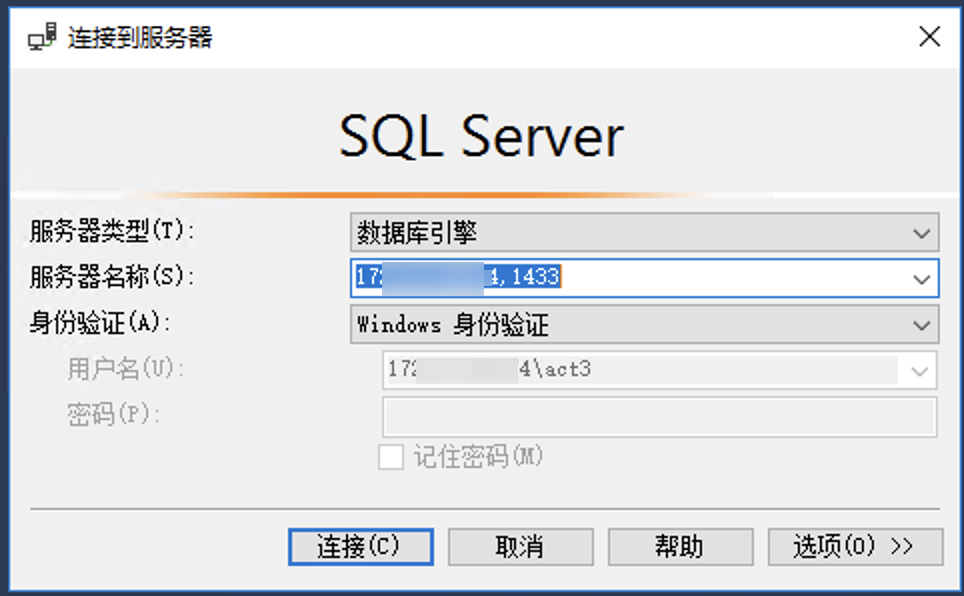Open the 服务器类型 dropdown arrow

(921, 233)
